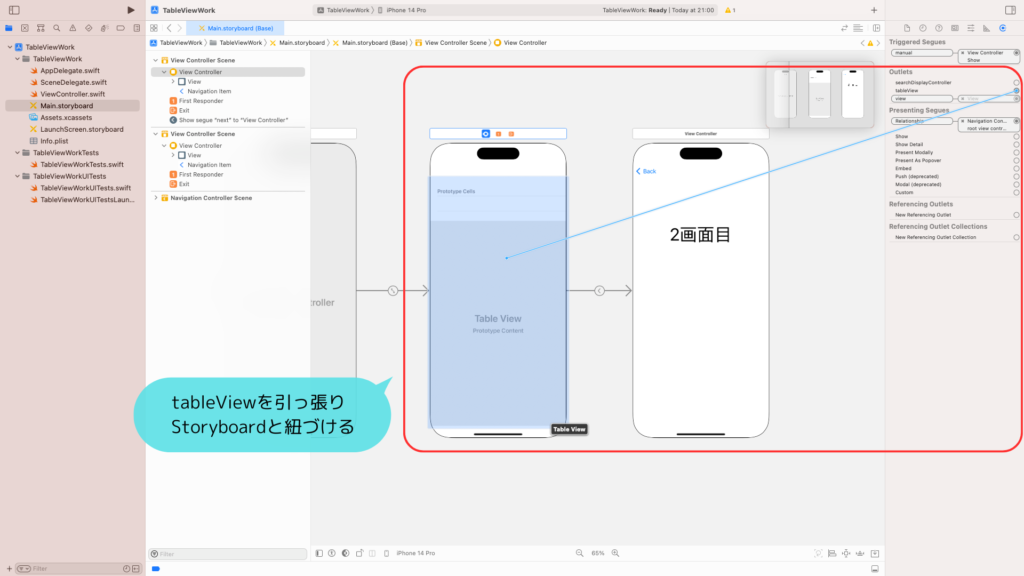Select the iPhone 14 Pro run destination
The image size is (1024, 576).
[x=402, y=10]
